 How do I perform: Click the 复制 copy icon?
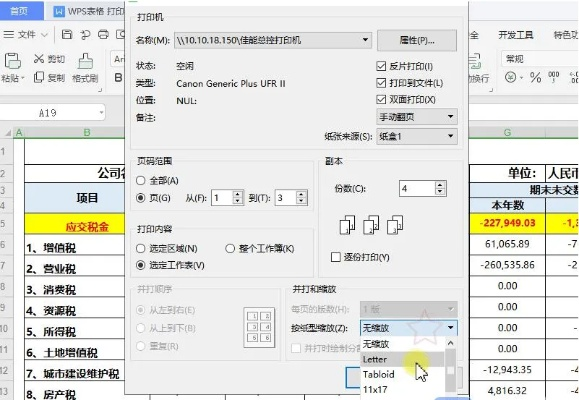click(x=39, y=77)
